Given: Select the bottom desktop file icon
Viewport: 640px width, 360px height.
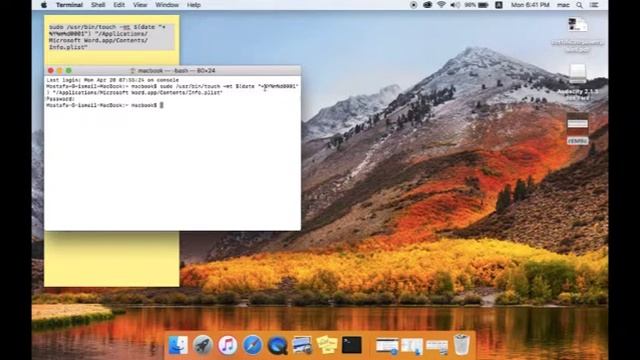Looking at the screenshot, I should click(578, 124).
